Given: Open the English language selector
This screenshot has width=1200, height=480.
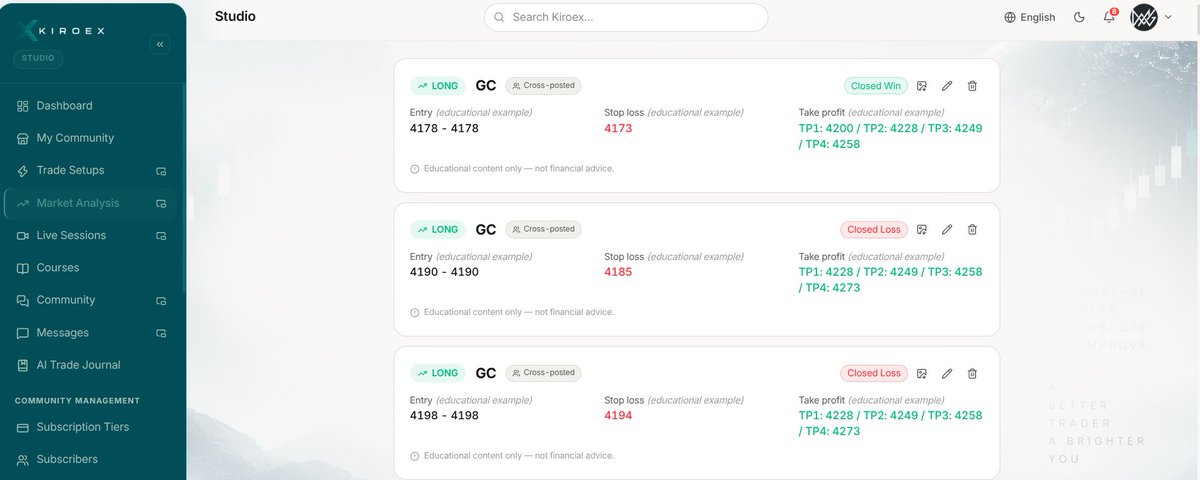Looking at the screenshot, I should pyautogui.click(x=1030, y=17).
